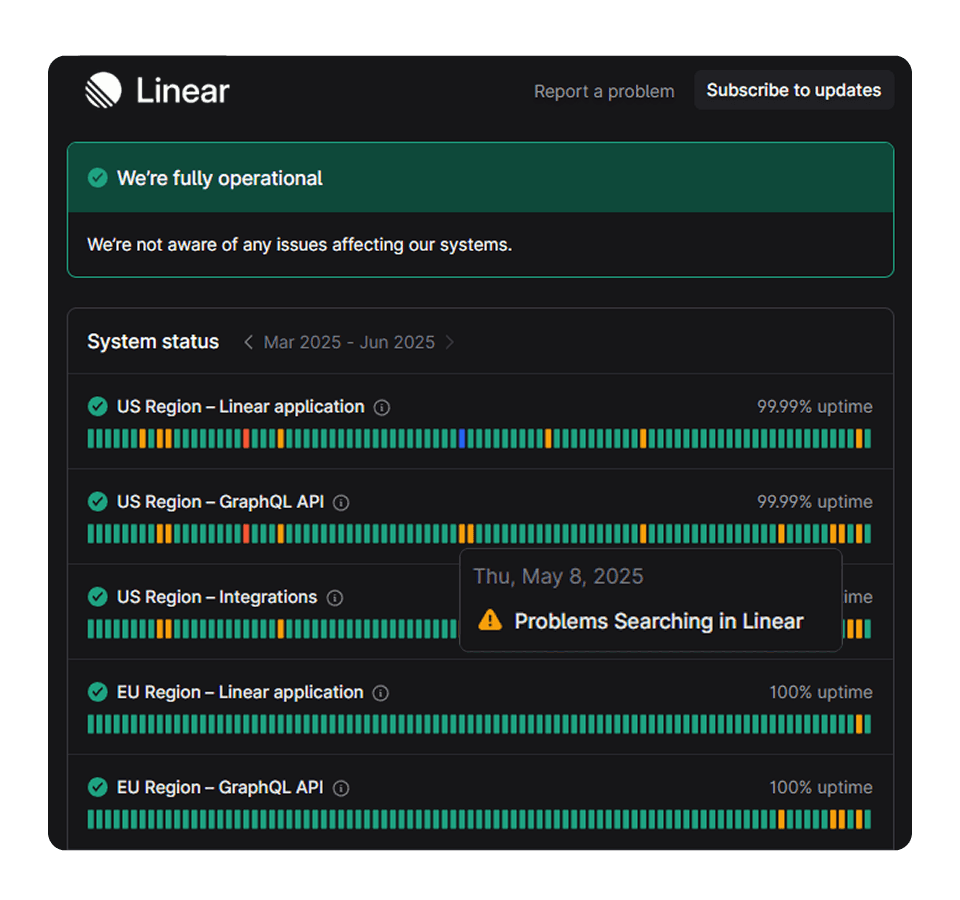This screenshot has height=900, width=960.
Task: Go to previous date range chevron
Action: [248, 342]
